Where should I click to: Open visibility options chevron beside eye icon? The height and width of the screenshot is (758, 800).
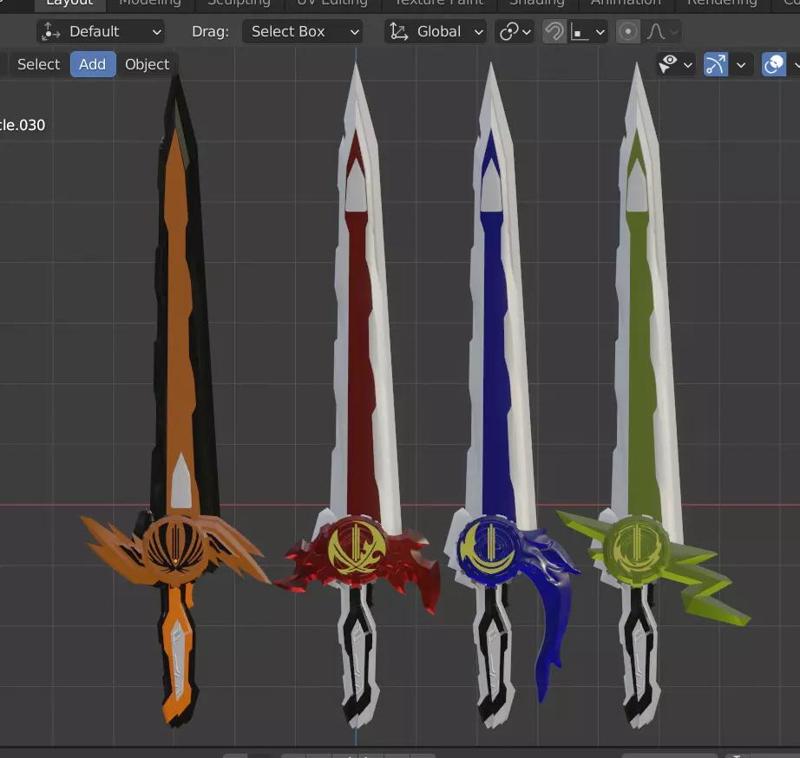686,64
